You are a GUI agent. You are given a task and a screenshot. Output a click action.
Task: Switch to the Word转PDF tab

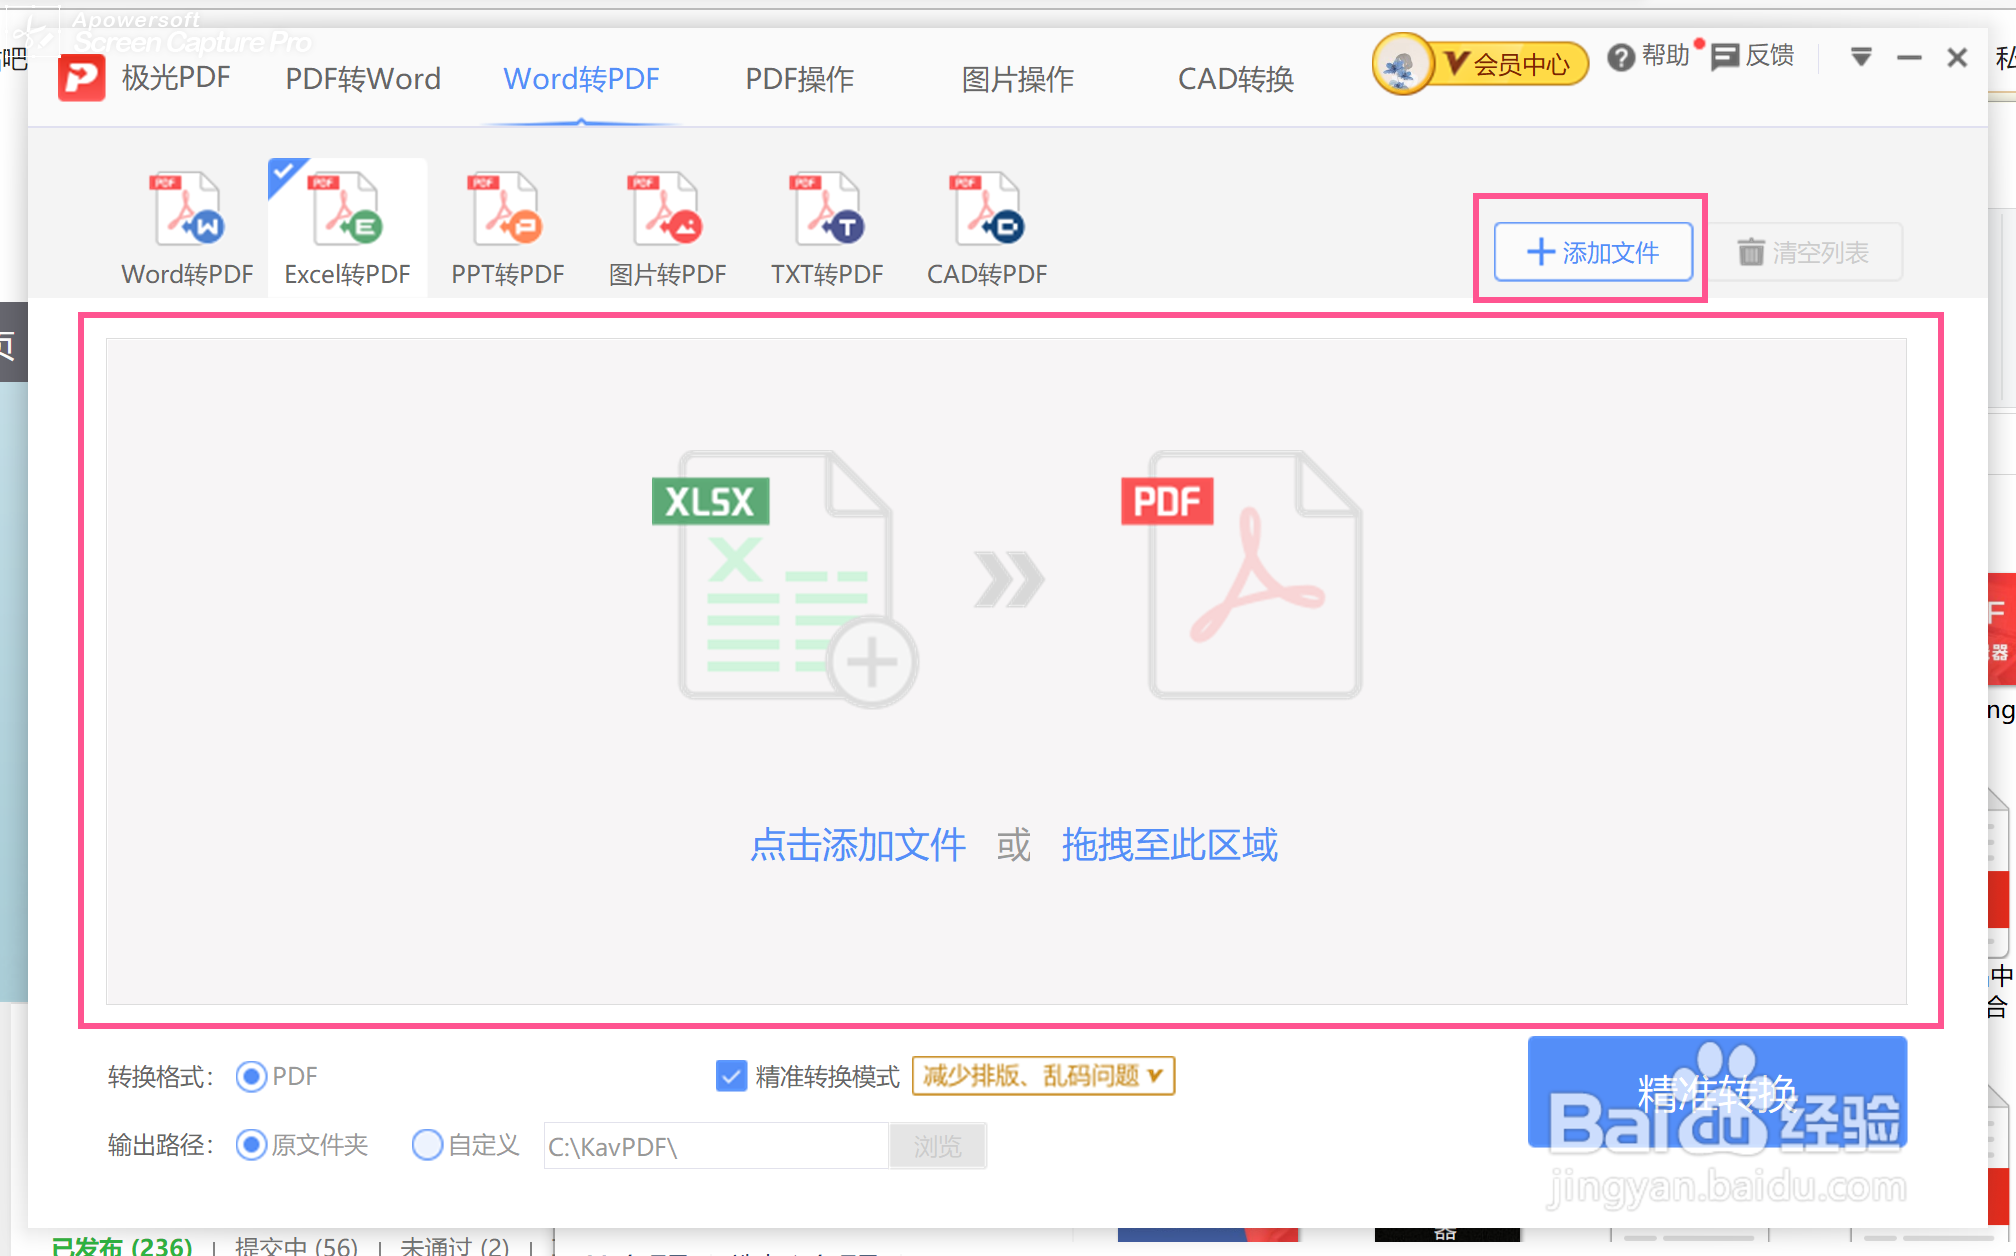point(581,79)
